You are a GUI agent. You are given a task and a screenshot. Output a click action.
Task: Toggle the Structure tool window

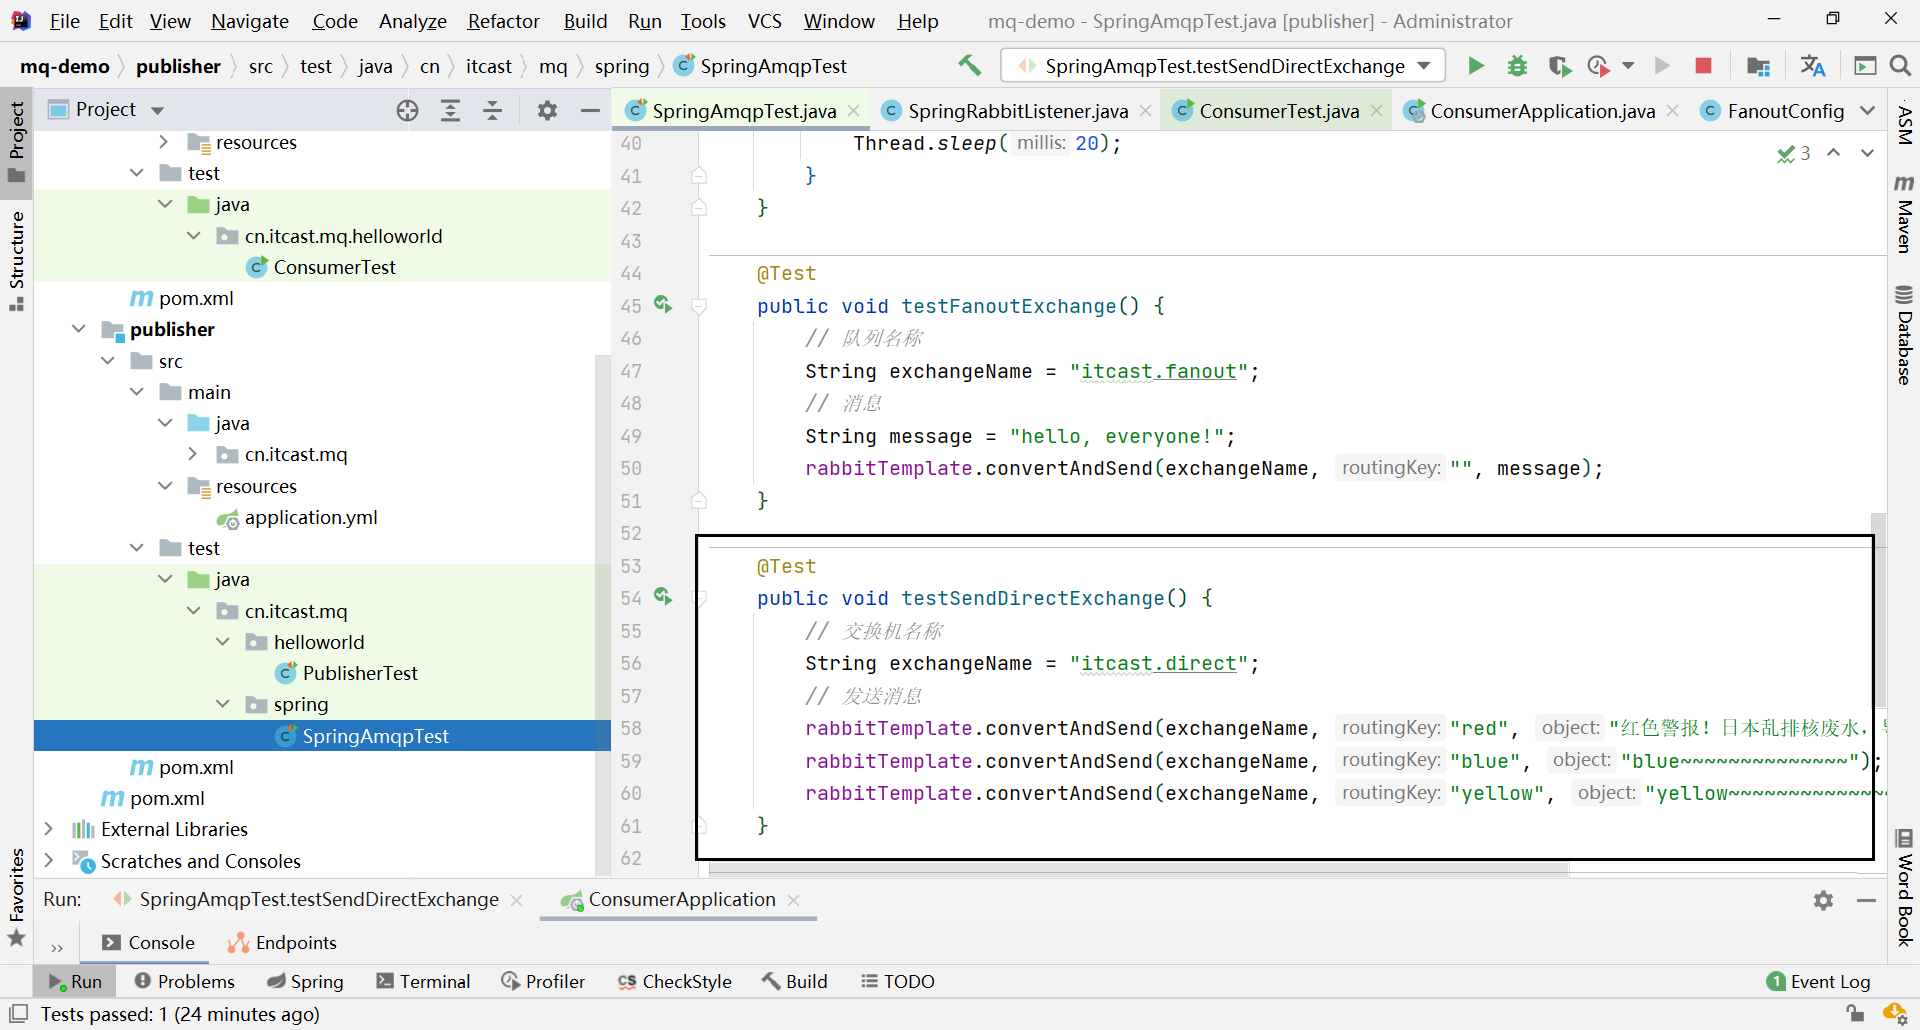(17, 260)
